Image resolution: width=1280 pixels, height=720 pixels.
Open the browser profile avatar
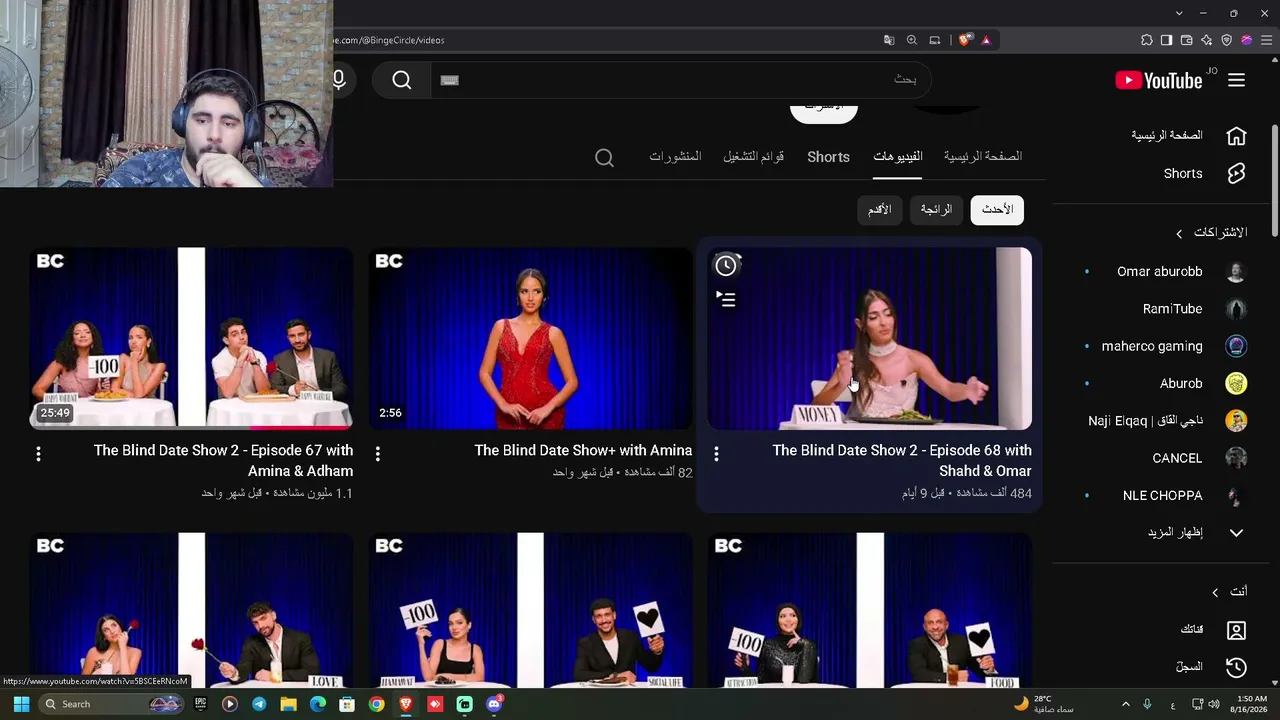pyautogui.click(x=1247, y=40)
